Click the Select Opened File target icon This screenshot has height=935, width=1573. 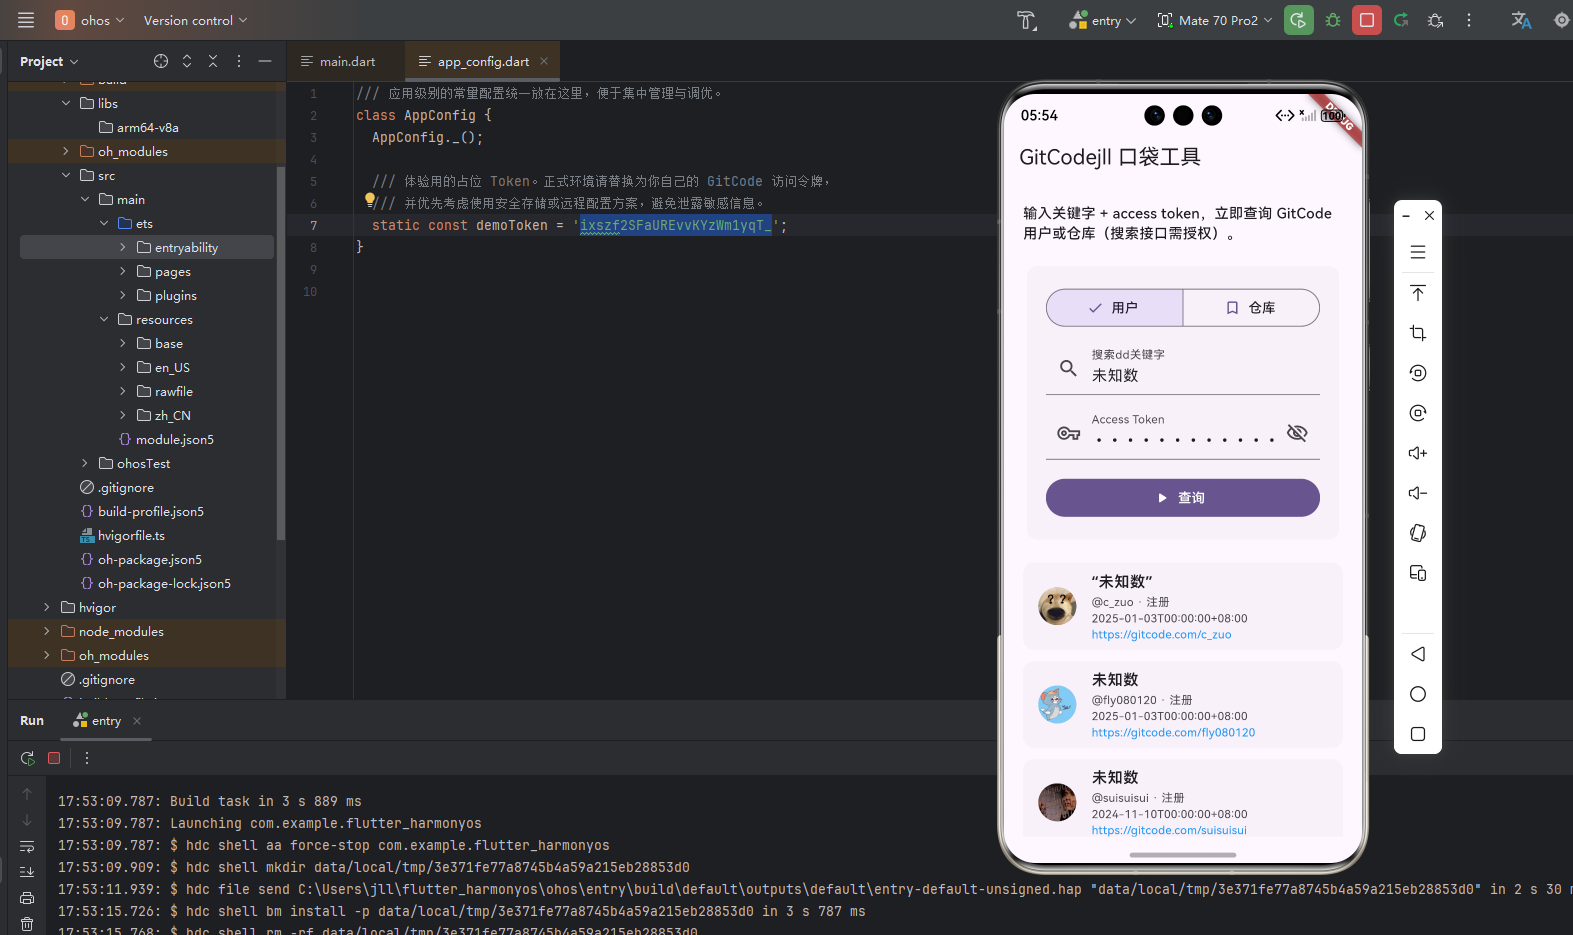click(x=161, y=61)
